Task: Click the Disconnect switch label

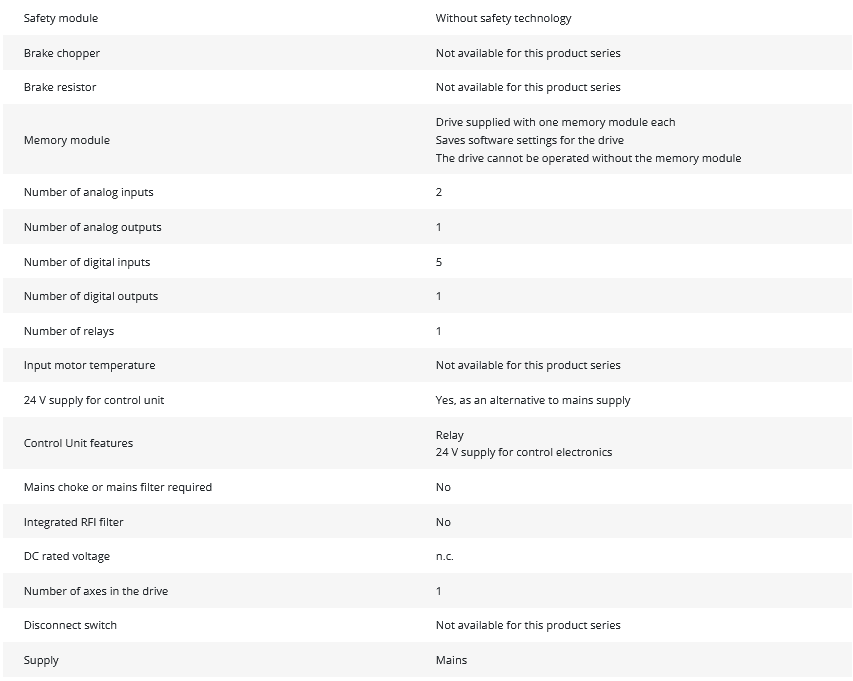Action: point(70,625)
